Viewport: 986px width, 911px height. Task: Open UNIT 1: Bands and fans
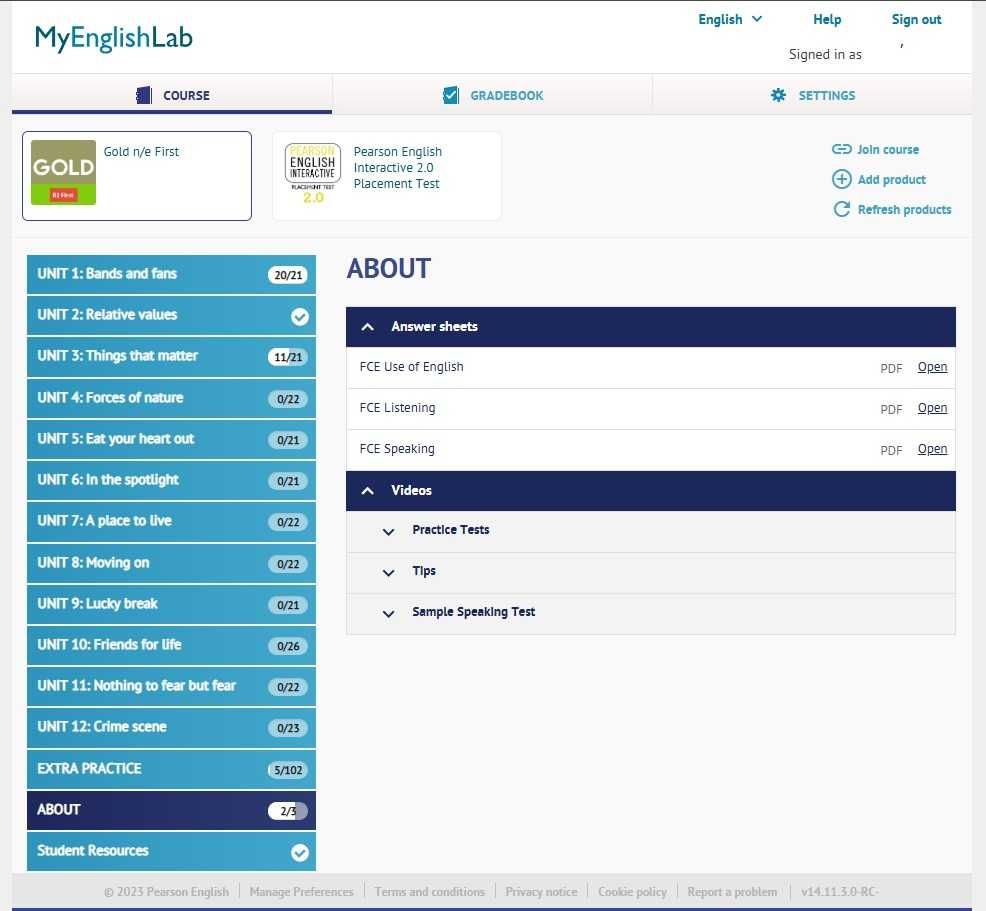pyautogui.click(x=171, y=274)
